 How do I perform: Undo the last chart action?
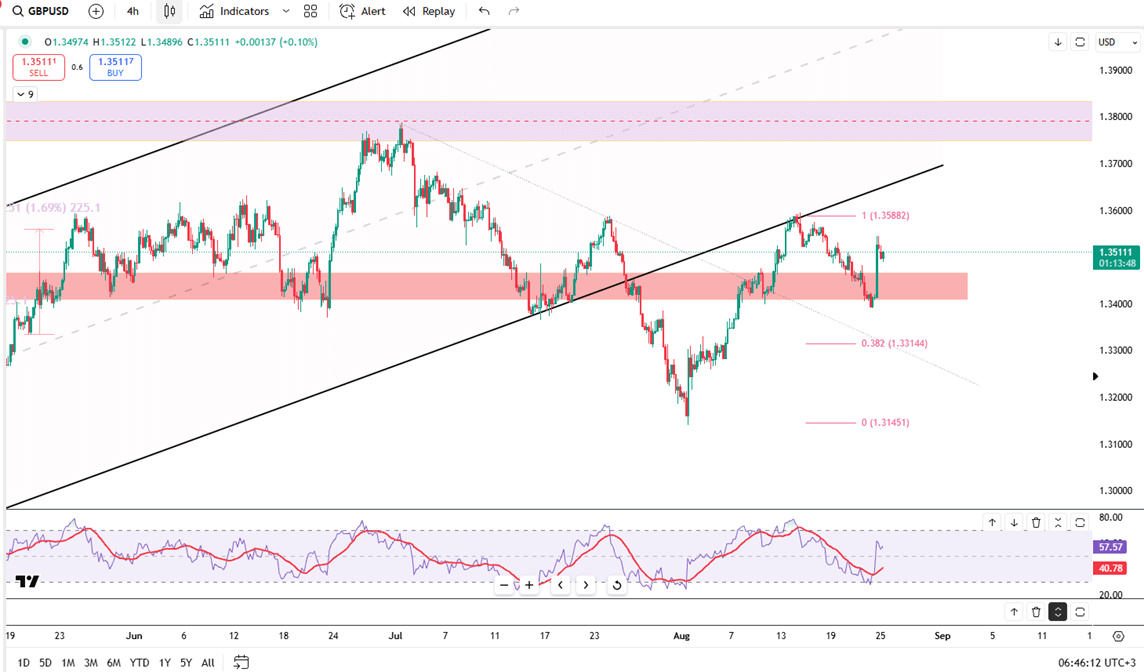pos(484,11)
